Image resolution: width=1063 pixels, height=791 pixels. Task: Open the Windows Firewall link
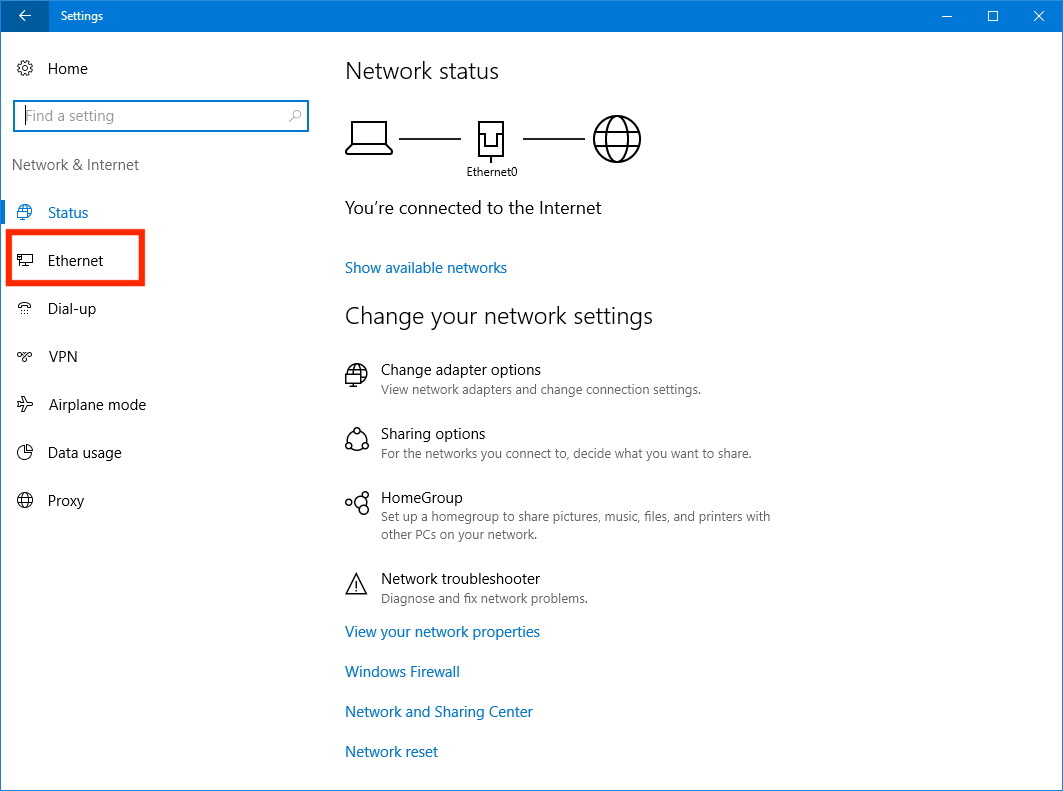[402, 672]
